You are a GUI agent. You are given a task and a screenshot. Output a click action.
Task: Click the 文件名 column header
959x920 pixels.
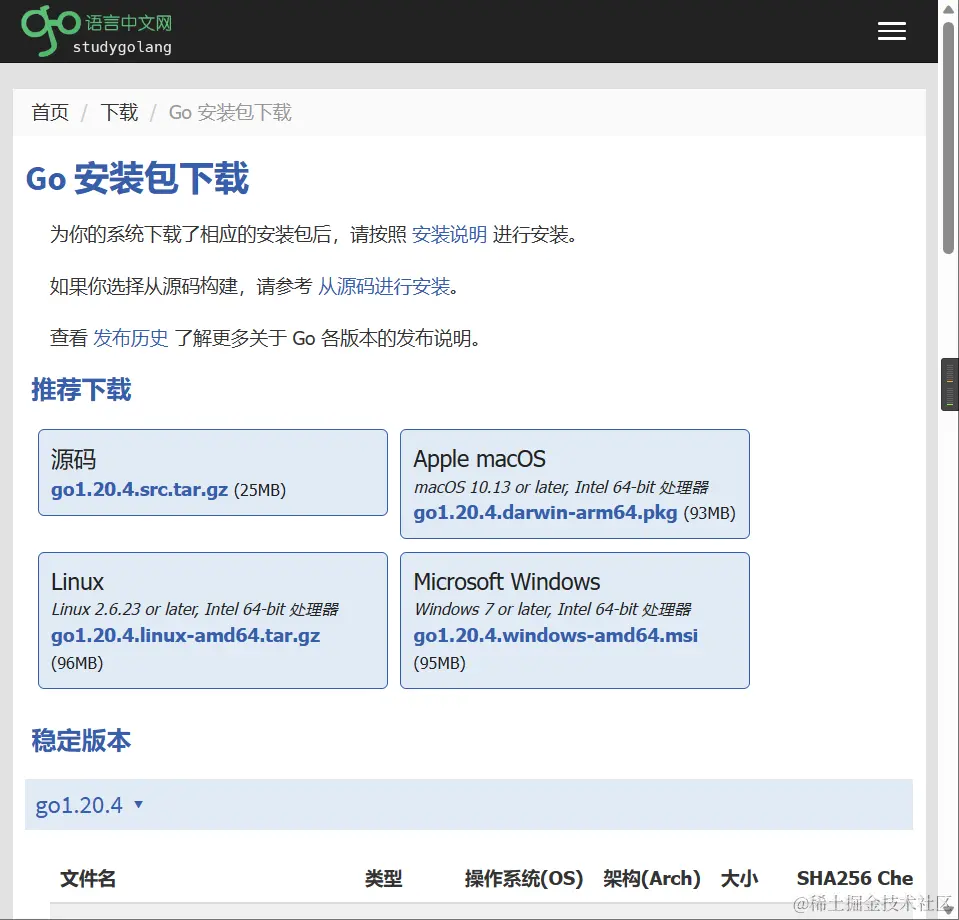click(x=87, y=878)
